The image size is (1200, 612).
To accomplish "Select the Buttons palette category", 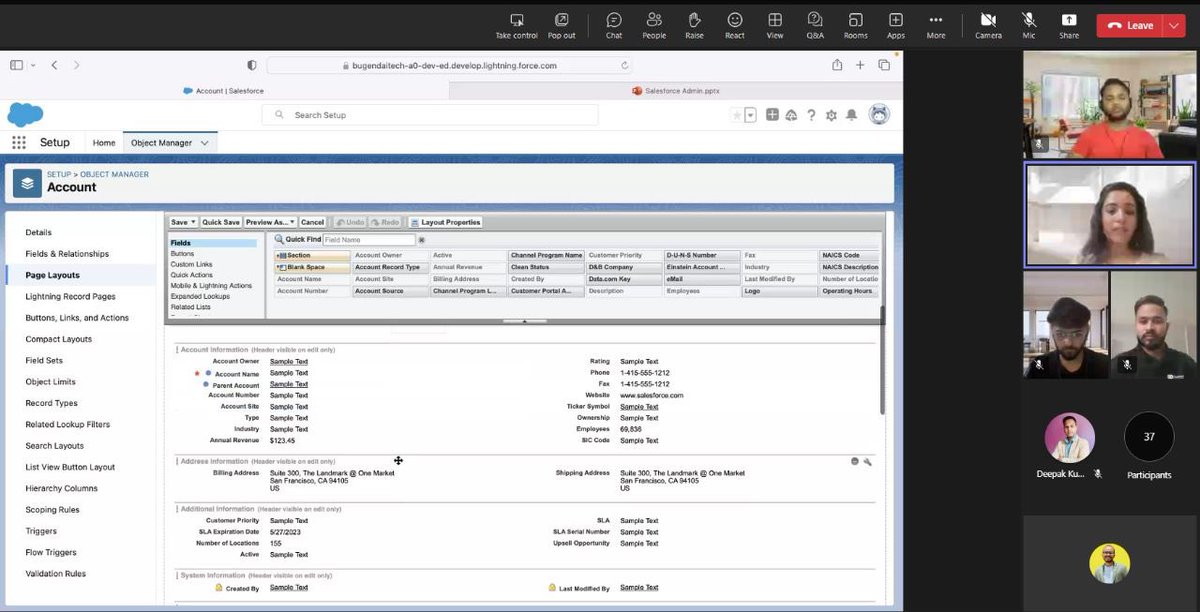I will tap(182, 254).
